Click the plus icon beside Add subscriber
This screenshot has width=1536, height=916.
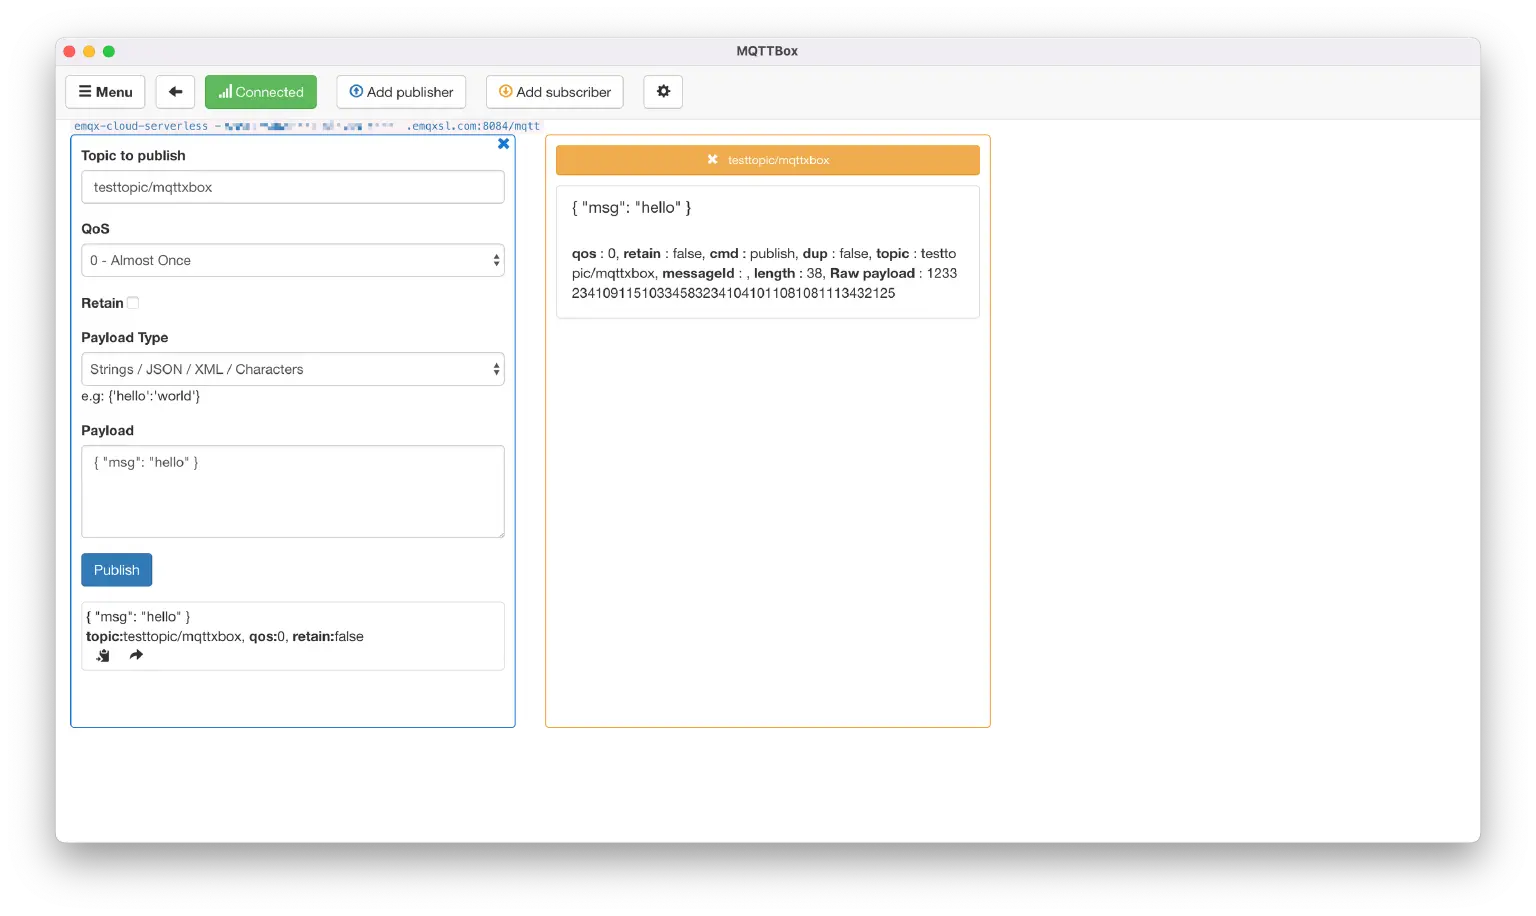tap(505, 91)
